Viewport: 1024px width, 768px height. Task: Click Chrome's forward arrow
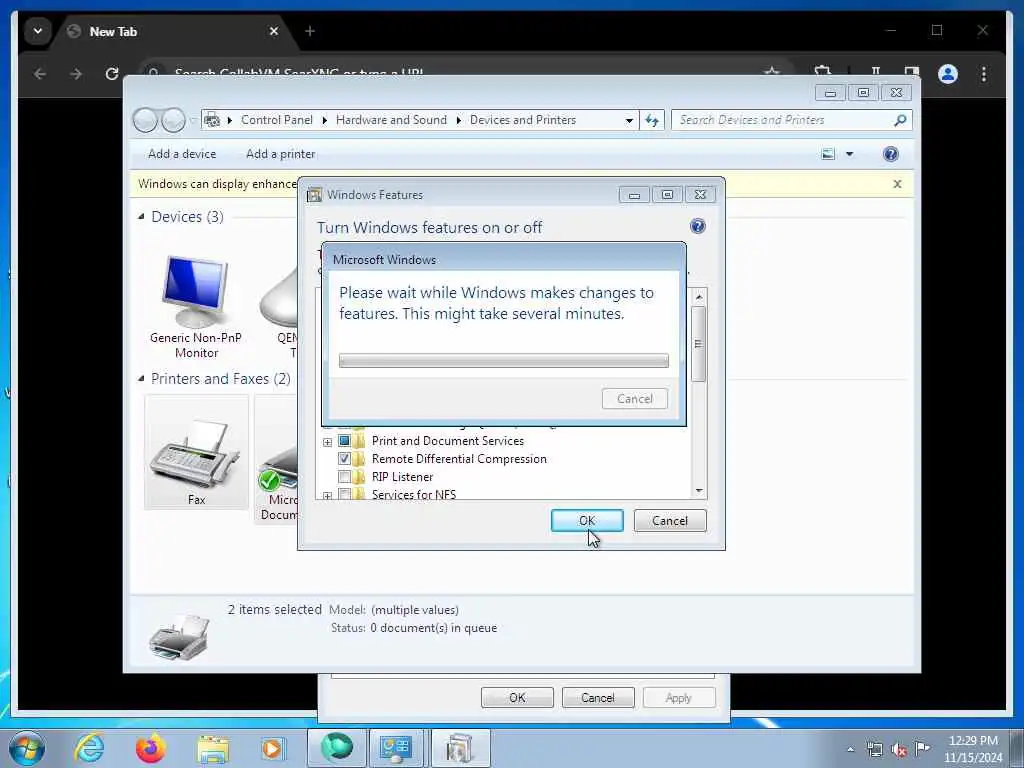tap(76, 74)
